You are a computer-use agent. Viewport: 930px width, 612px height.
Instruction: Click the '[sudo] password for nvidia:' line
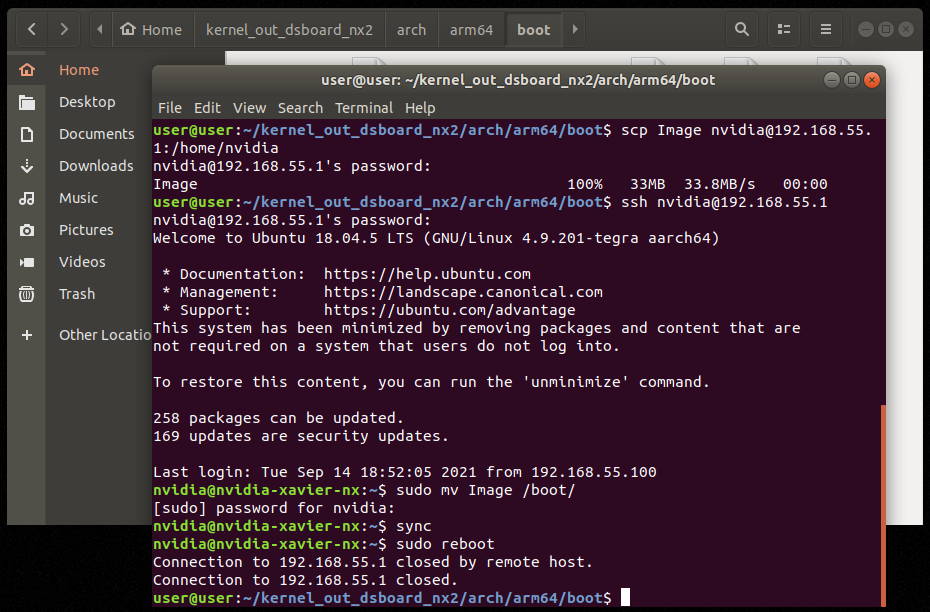[x=274, y=508]
